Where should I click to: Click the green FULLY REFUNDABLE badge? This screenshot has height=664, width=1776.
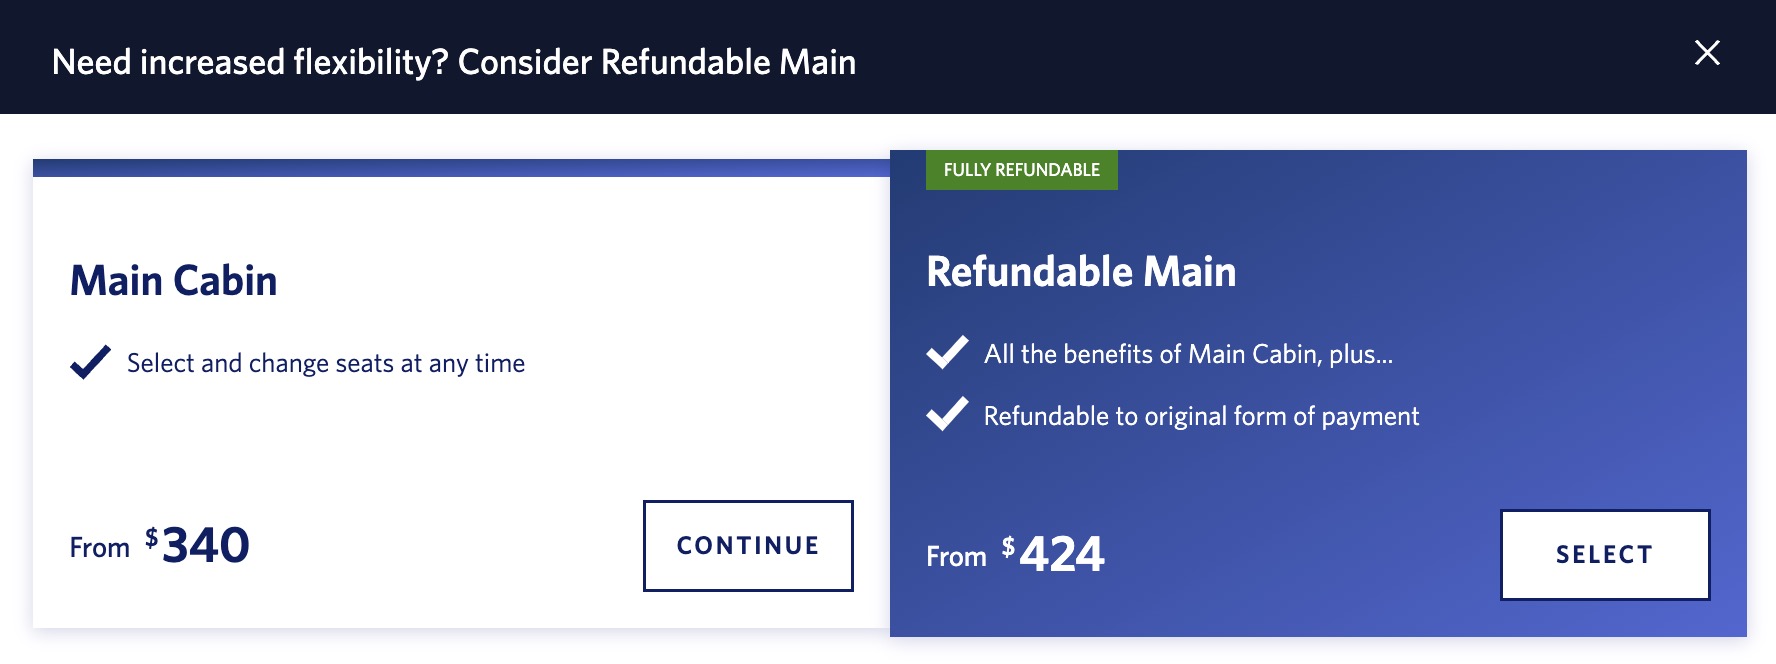1022,169
